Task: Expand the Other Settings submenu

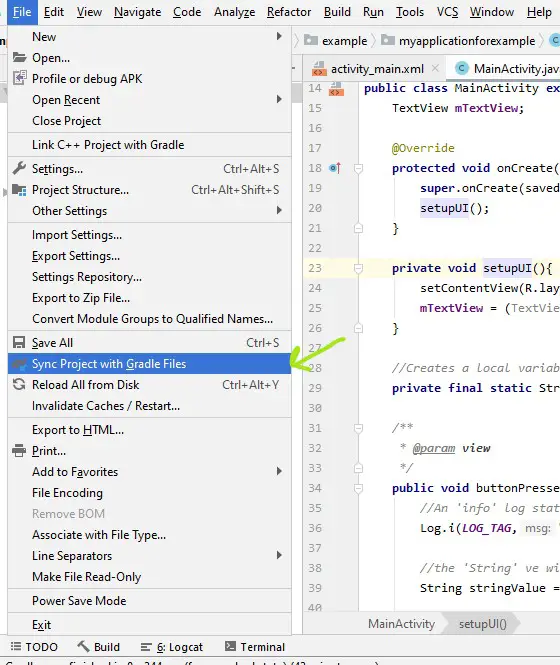Action: (279, 210)
